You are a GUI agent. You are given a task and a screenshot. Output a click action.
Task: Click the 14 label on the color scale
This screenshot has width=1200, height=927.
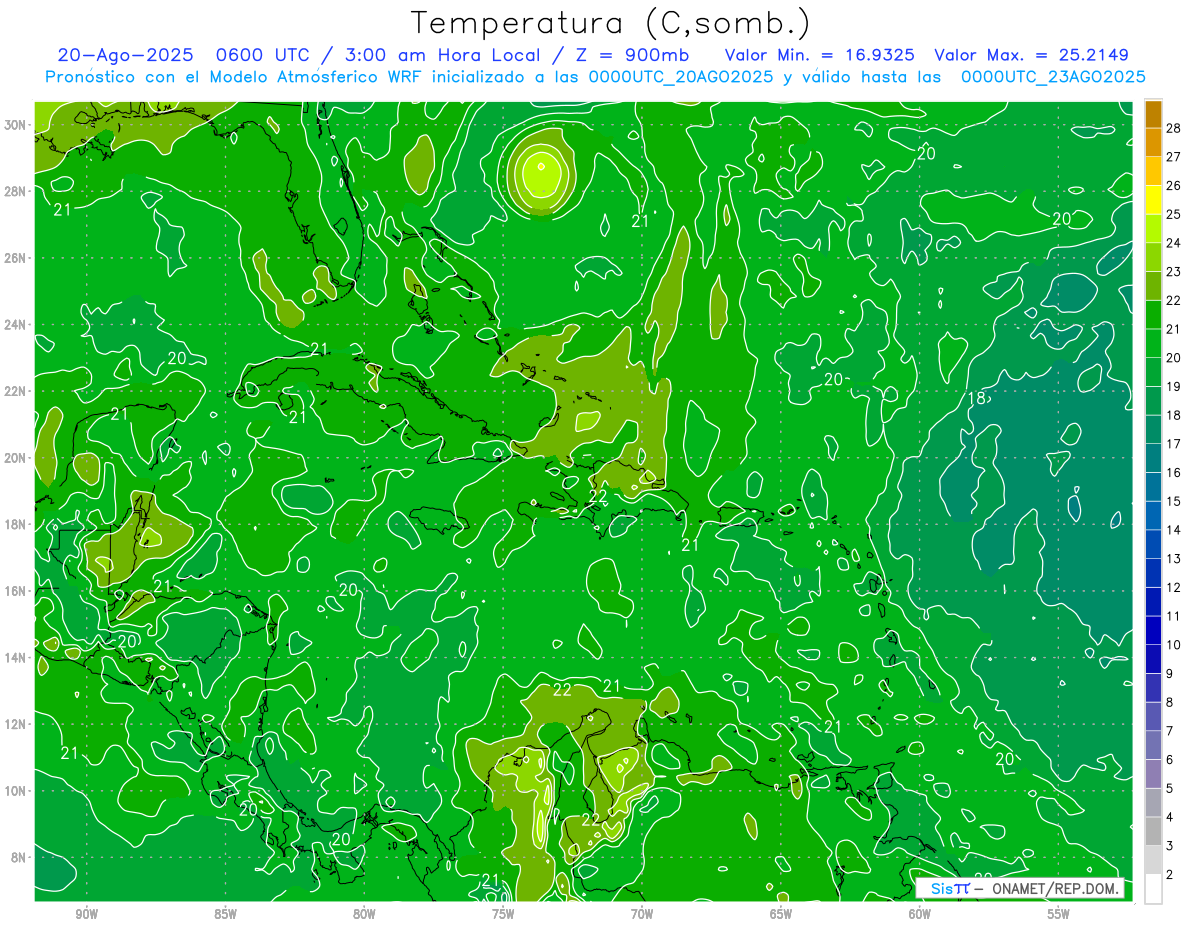[x=1174, y=530]
